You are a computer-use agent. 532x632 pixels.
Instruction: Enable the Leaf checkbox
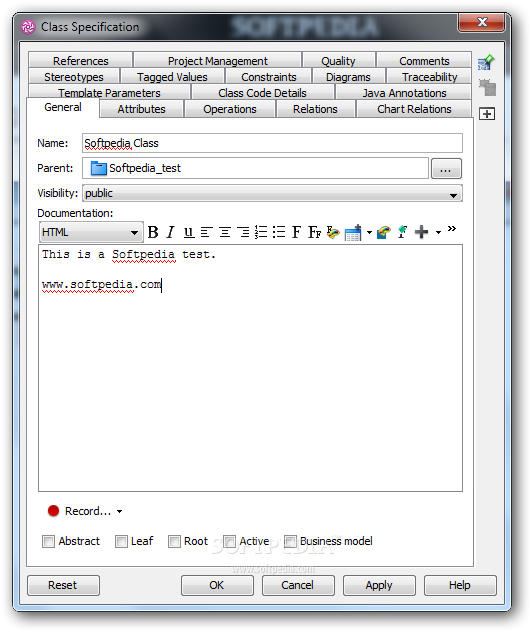[121, 541]
